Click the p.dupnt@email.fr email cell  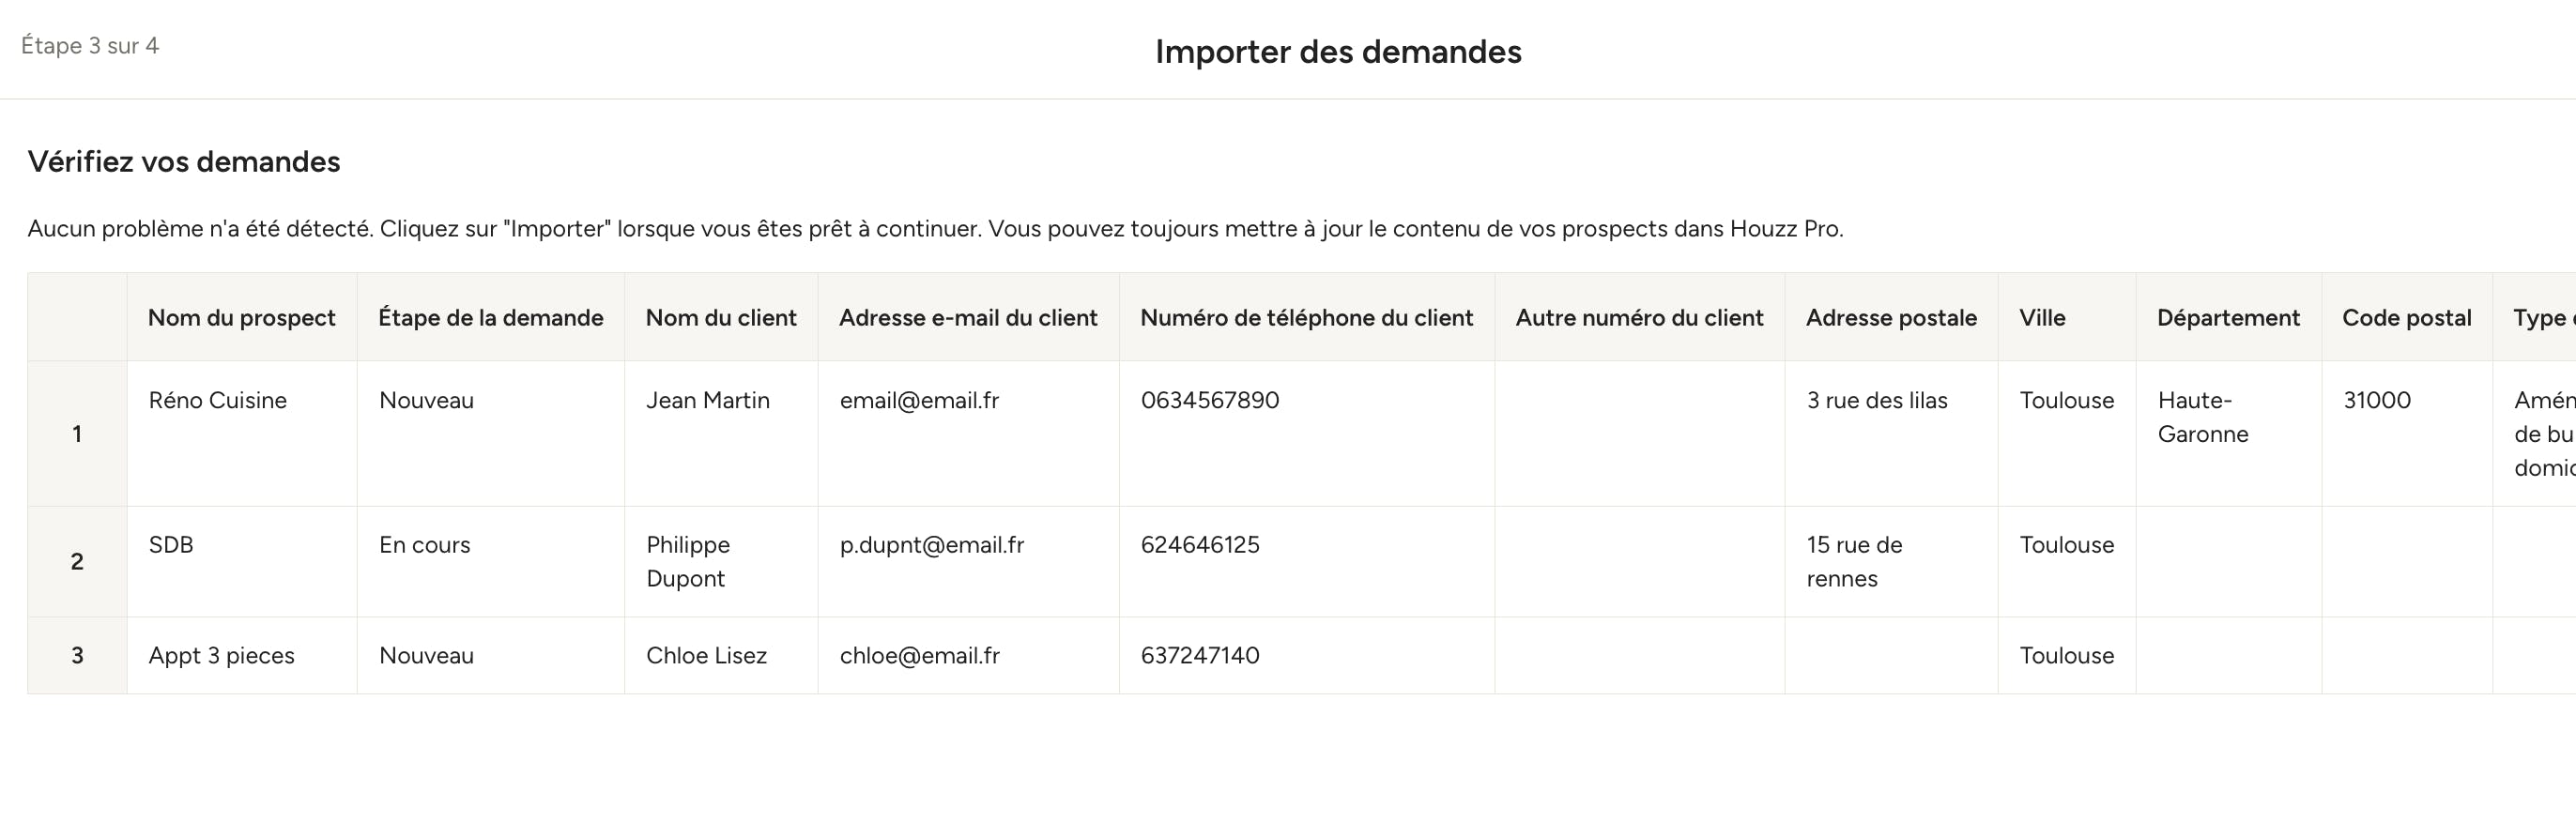(968, 562)
